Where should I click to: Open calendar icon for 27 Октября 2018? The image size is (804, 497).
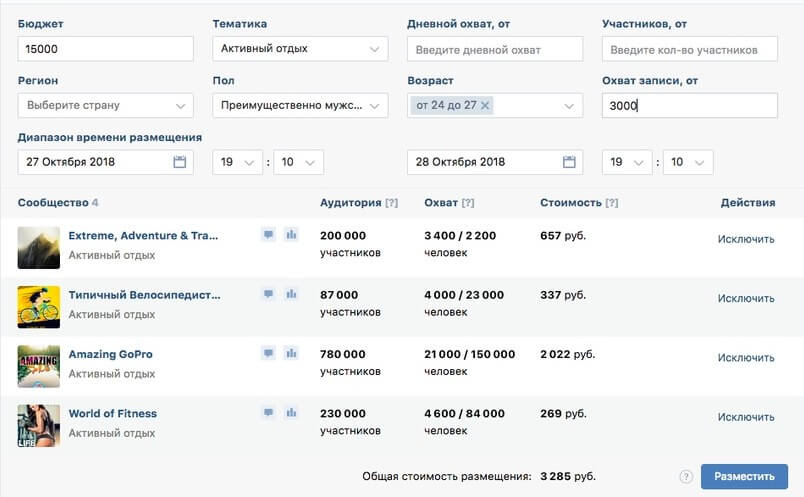[x=179, y=162]
